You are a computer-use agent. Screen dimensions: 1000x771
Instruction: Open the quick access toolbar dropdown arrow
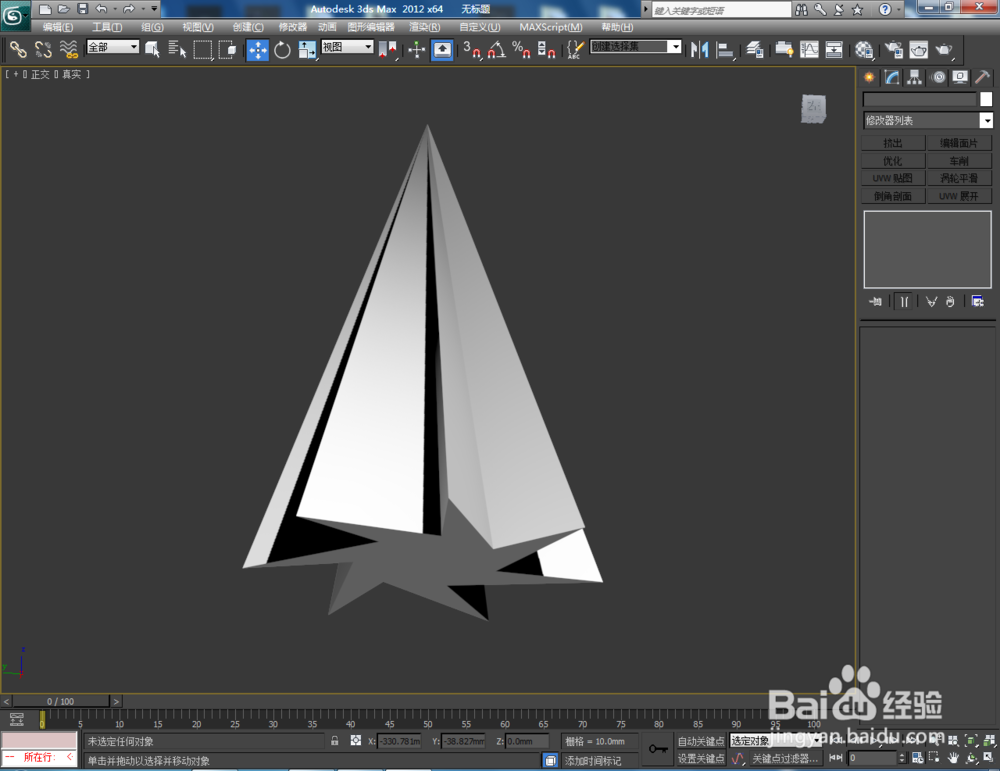point(154,9)
